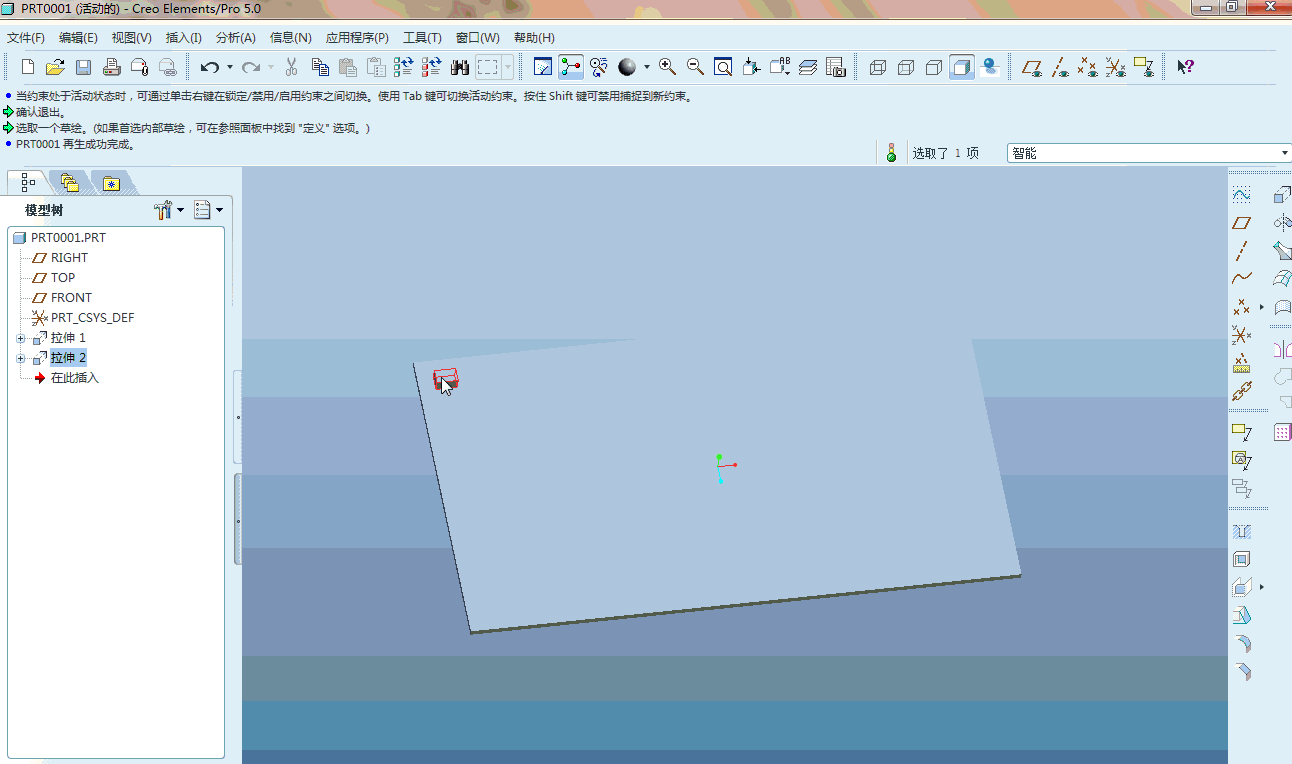The width and height of the screenshot is (1292, 764).
Task: Toggle datum axes visibility
Action: coord(1060,67)
